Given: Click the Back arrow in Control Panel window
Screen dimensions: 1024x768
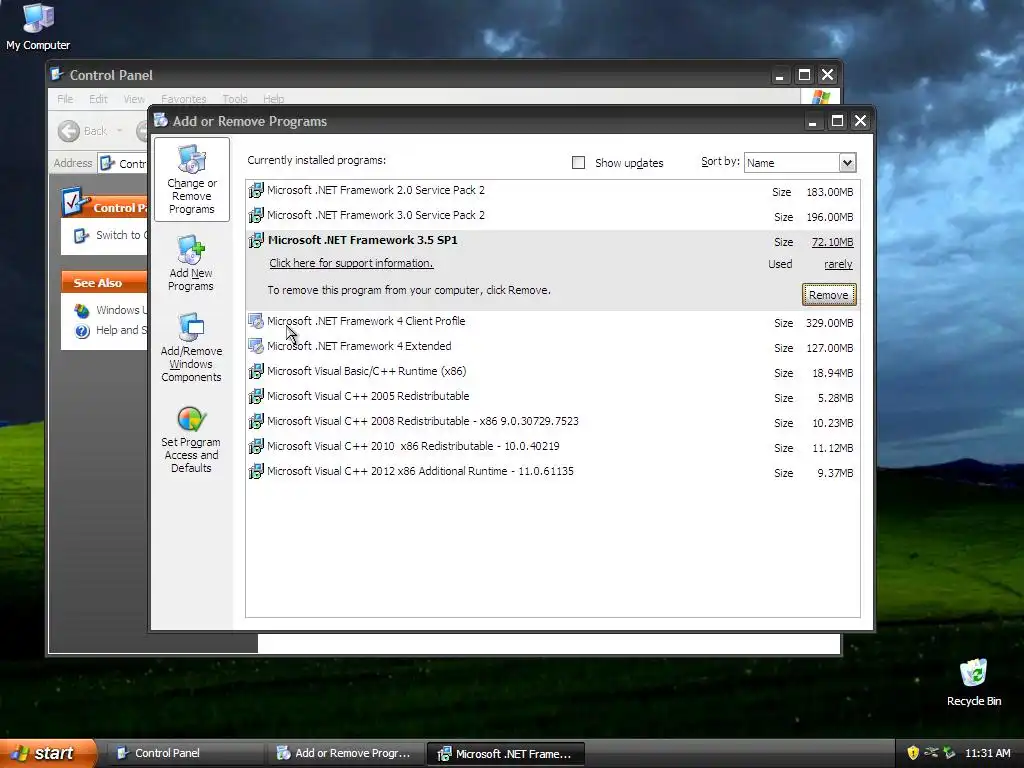Looking at the screenshot, I should tap(69, 131).
